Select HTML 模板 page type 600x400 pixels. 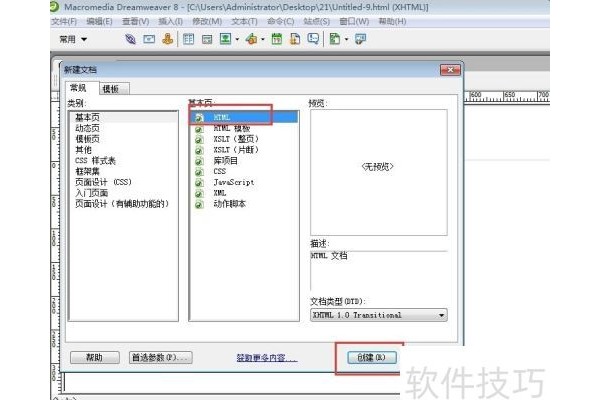[244, 128]
